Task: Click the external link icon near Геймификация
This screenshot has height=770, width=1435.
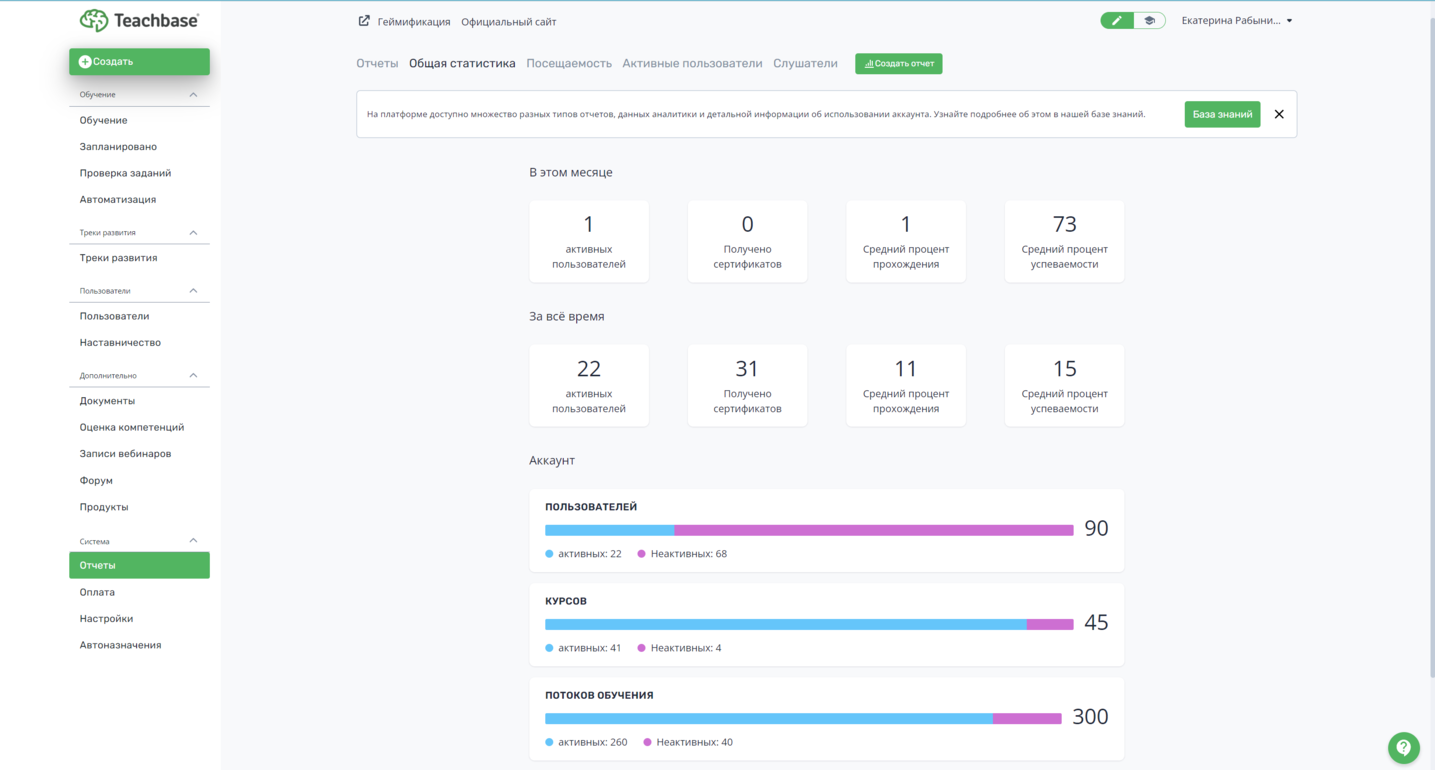Action: (364, 21)
